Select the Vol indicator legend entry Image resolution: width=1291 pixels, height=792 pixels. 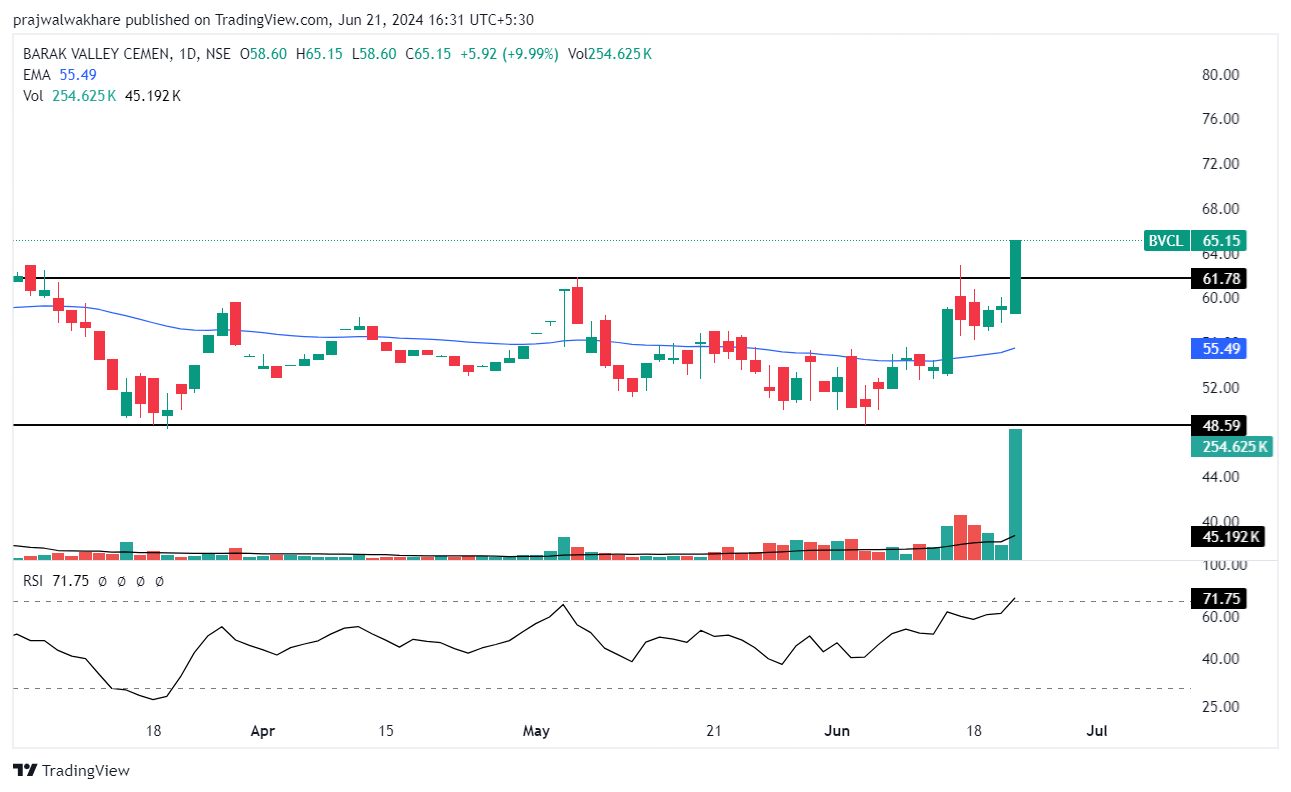click(34, 96)
